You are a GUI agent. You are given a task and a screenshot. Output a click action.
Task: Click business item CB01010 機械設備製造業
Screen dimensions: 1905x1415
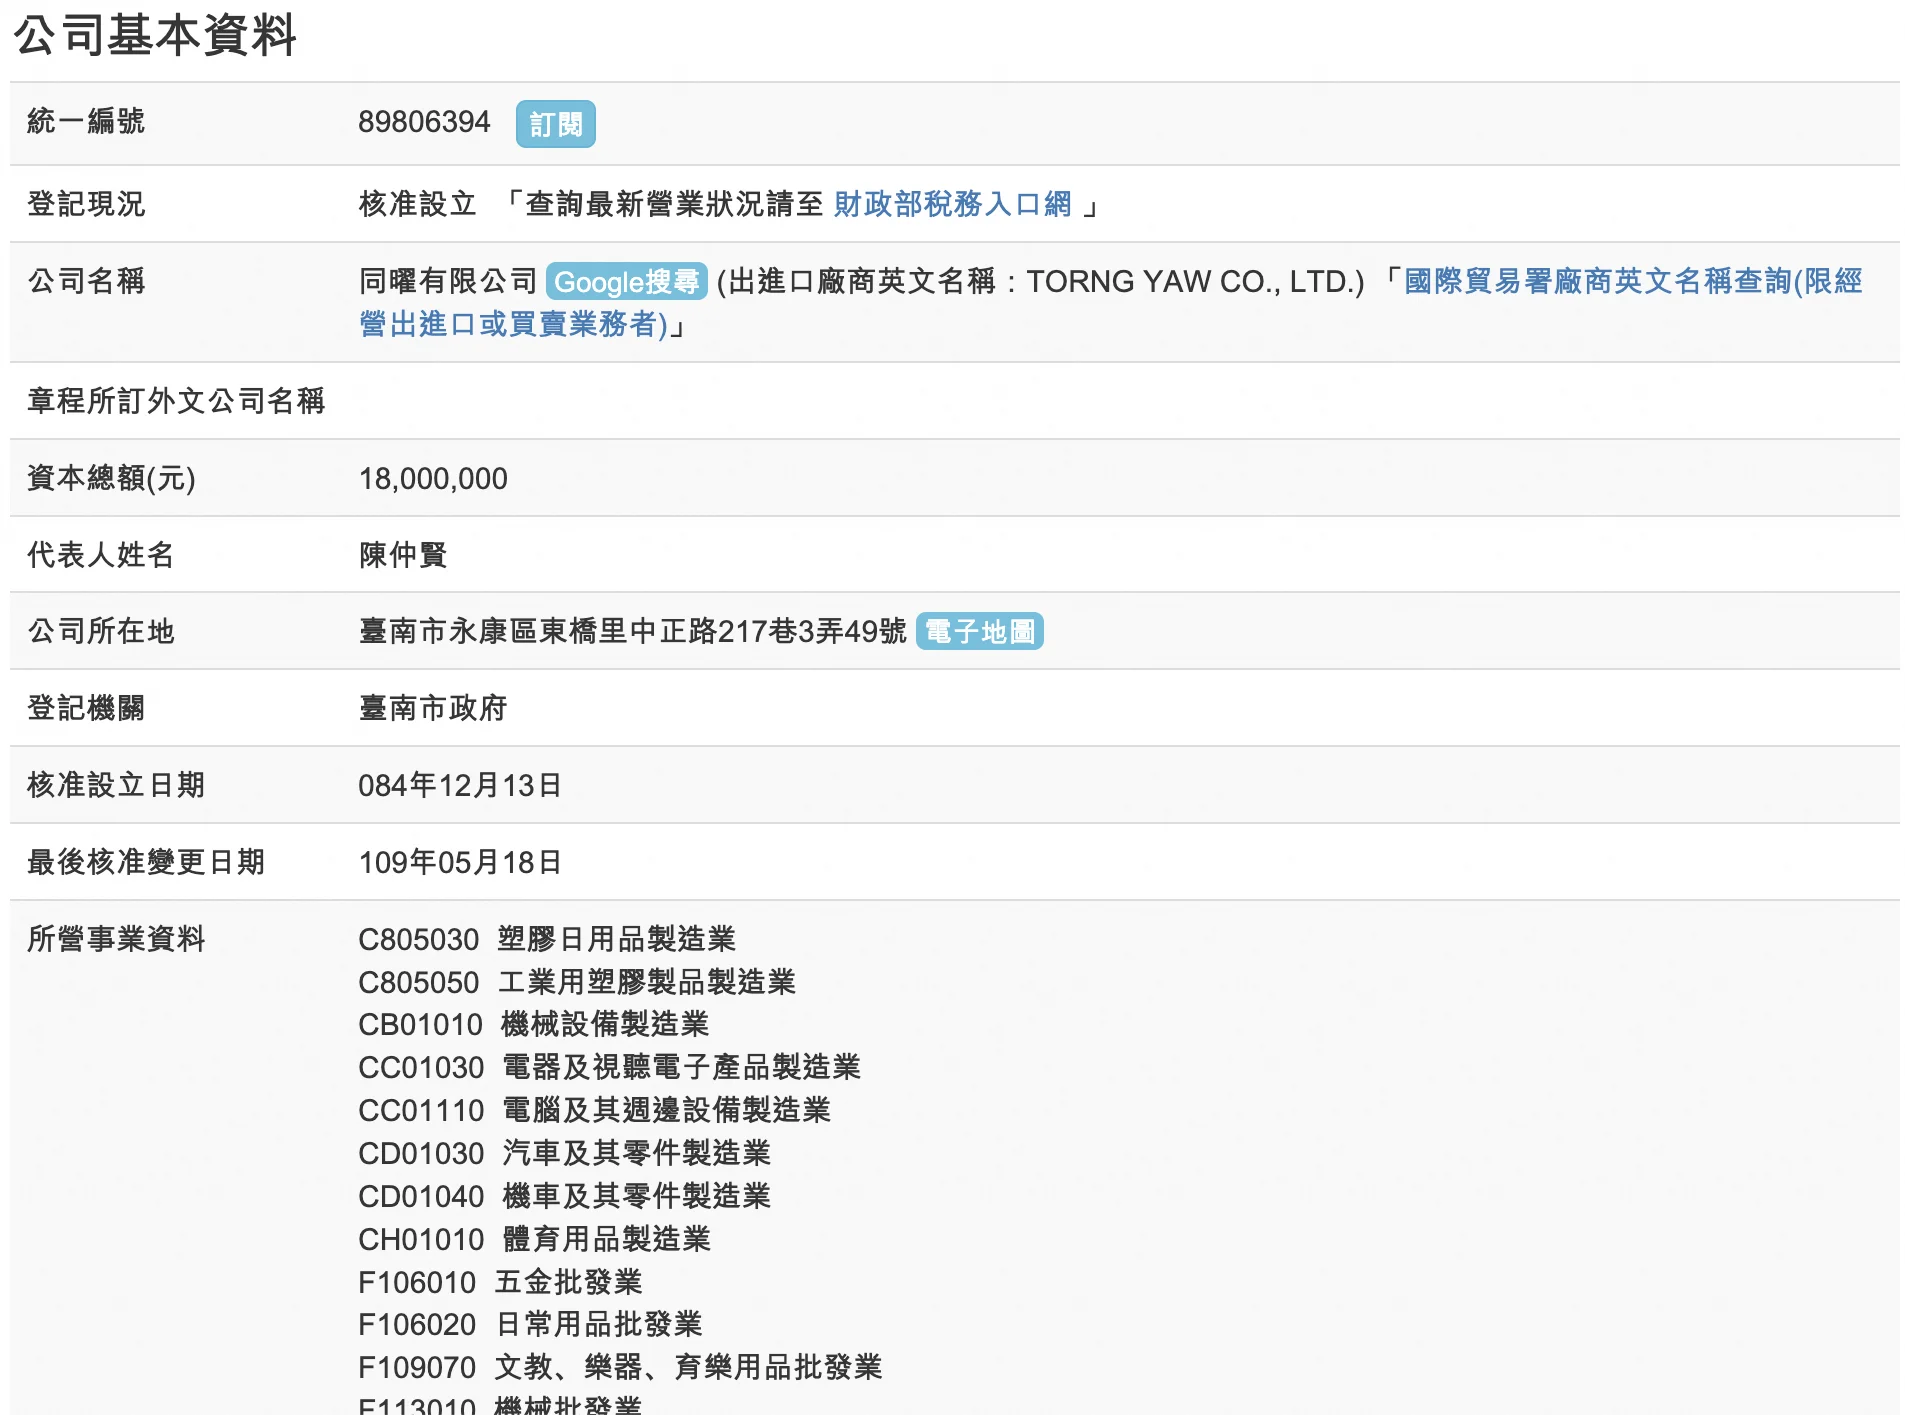534,1025
